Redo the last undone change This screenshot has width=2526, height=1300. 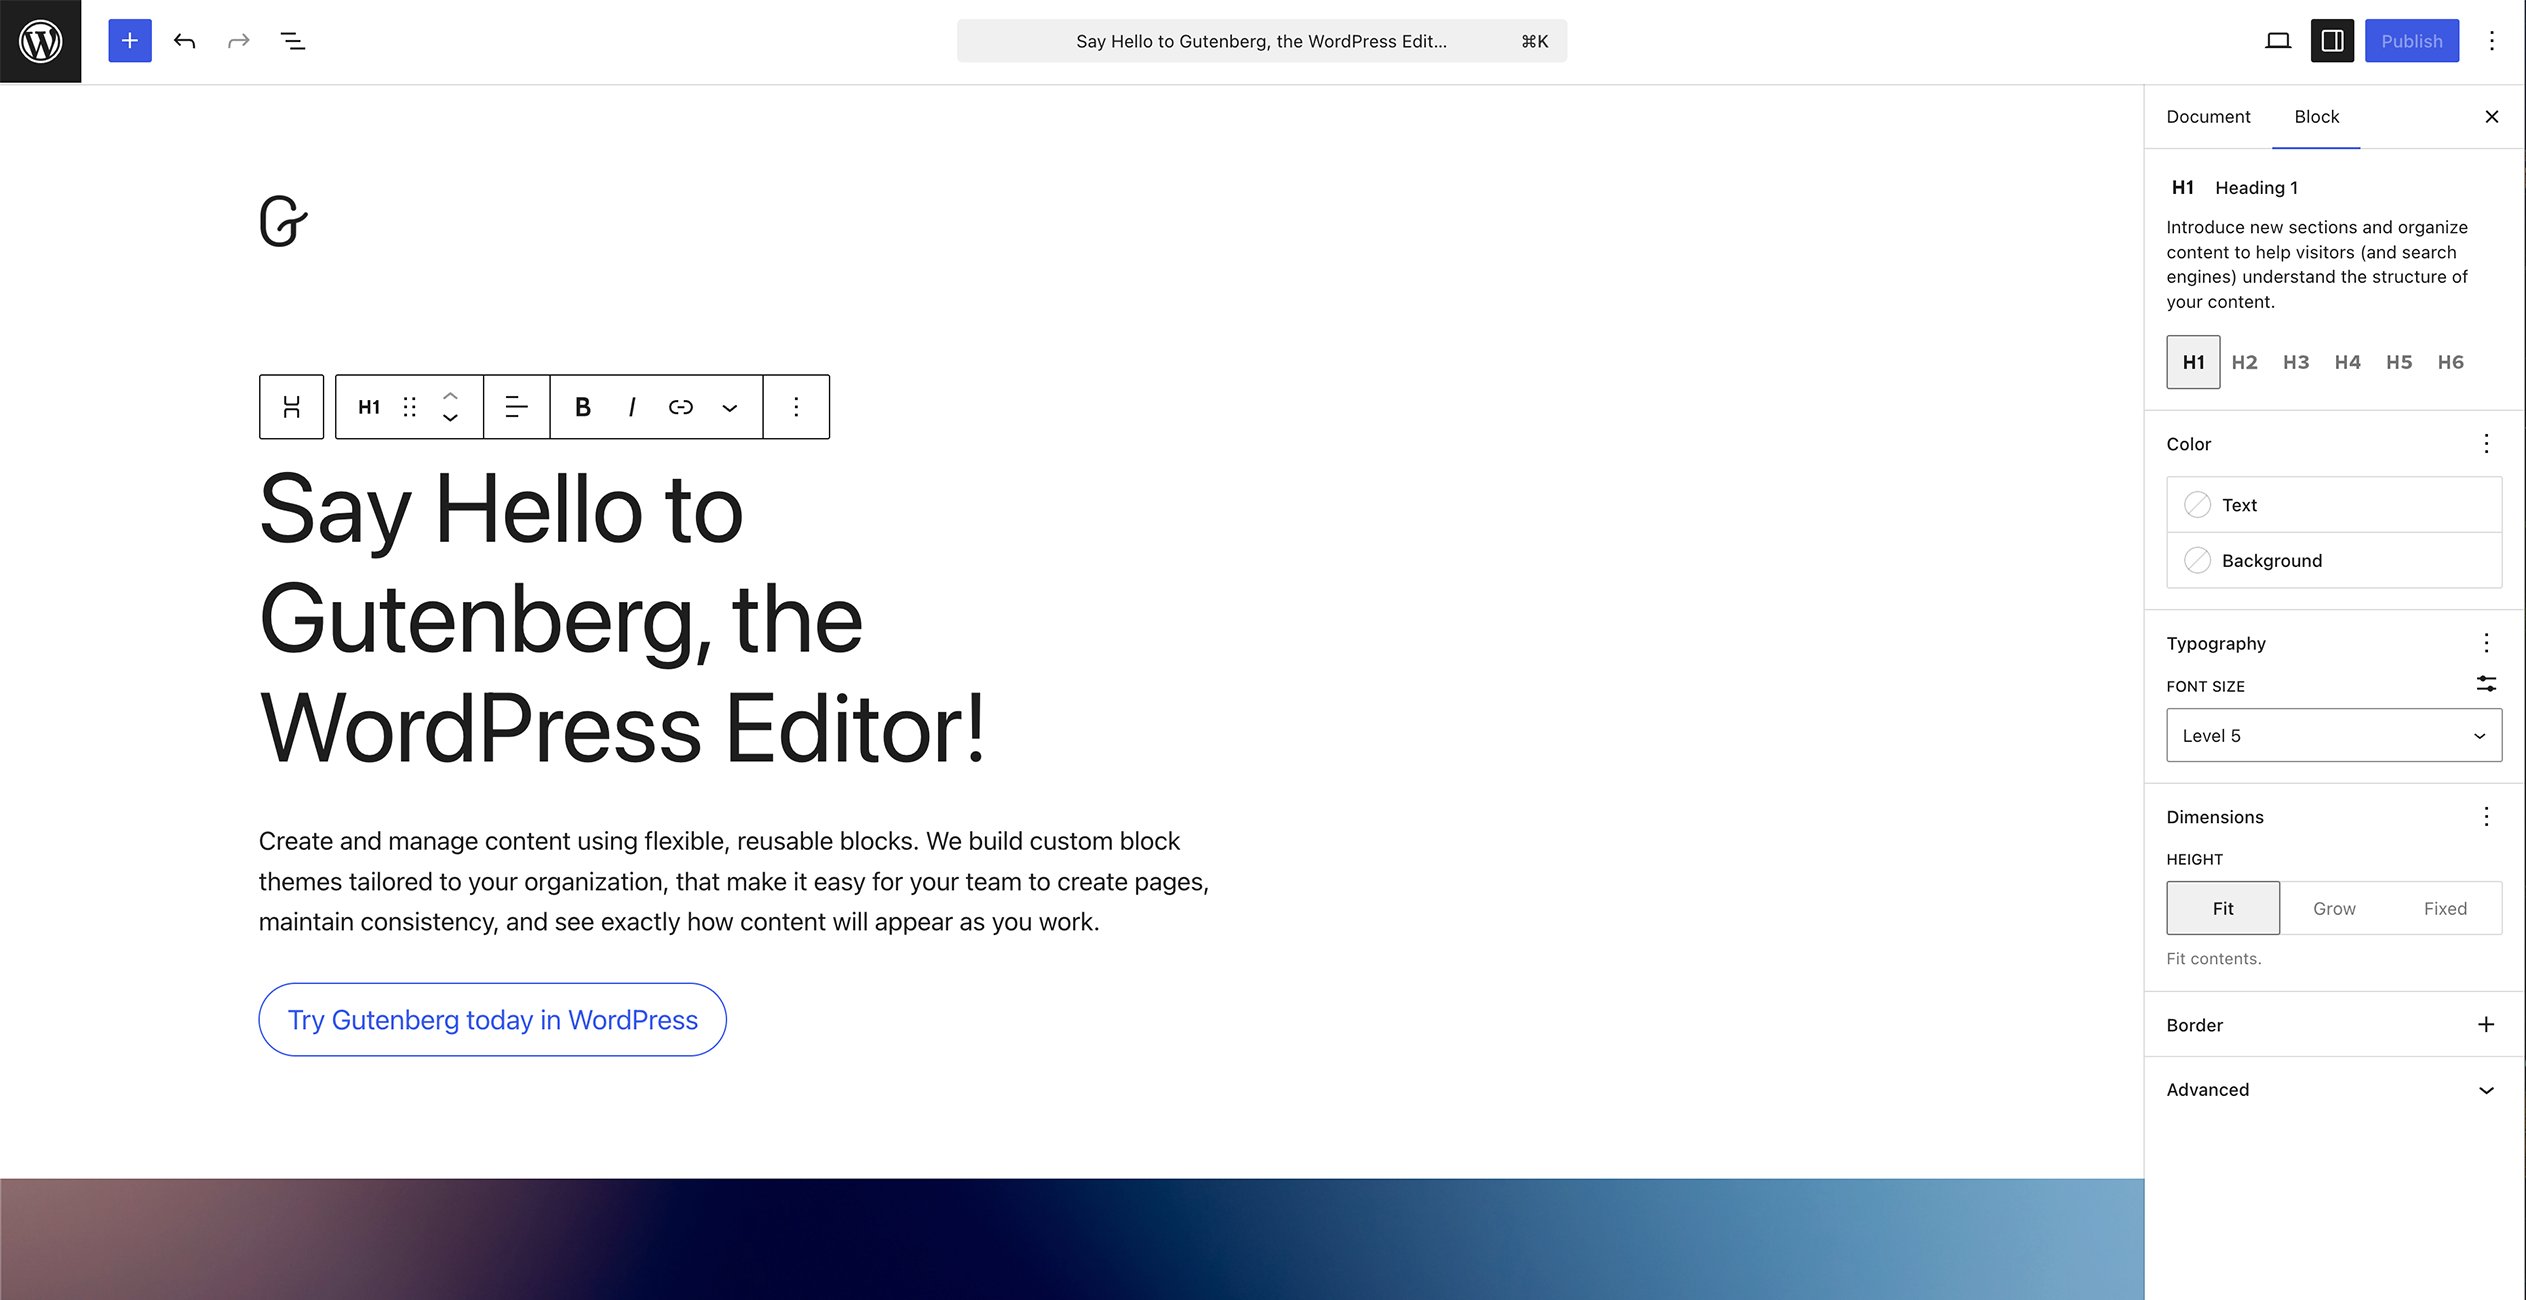(238, 41)
